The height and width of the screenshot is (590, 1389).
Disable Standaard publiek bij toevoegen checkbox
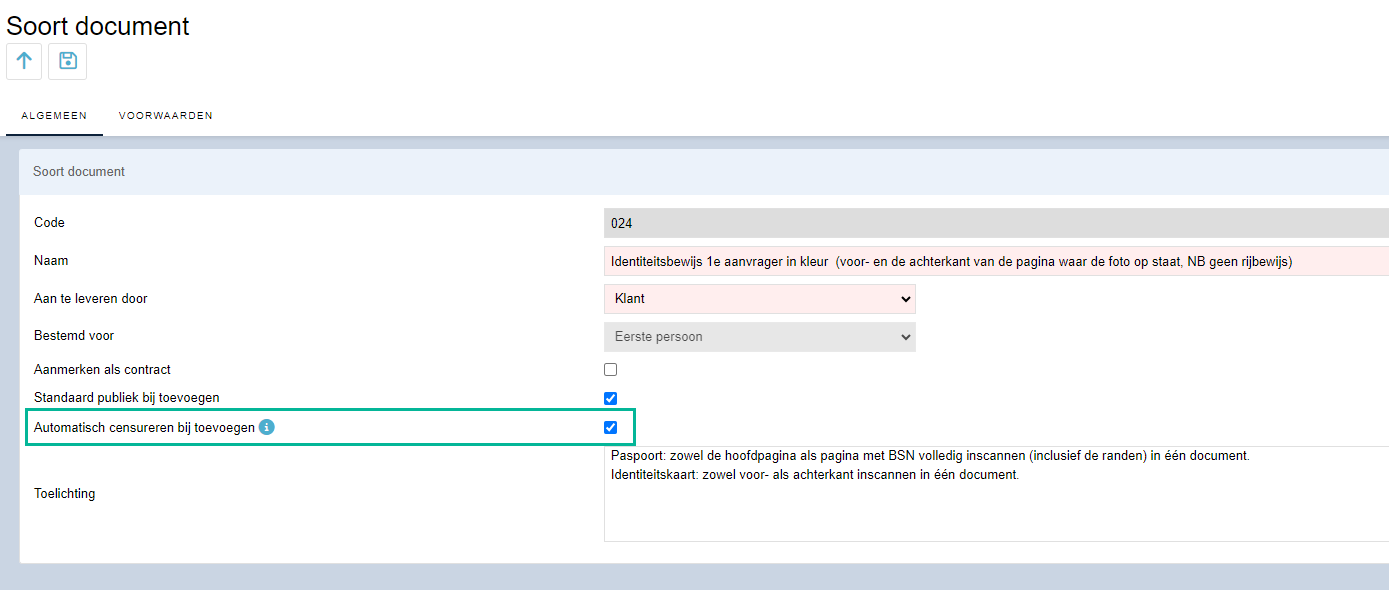[x=611, y=398]
